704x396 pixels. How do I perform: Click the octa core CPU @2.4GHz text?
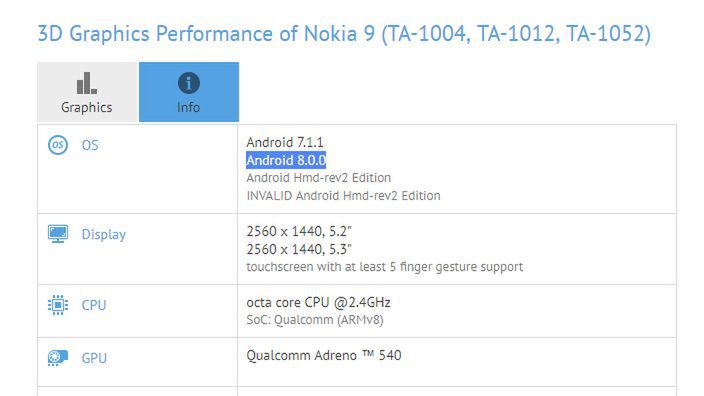[x=318, y=302]
